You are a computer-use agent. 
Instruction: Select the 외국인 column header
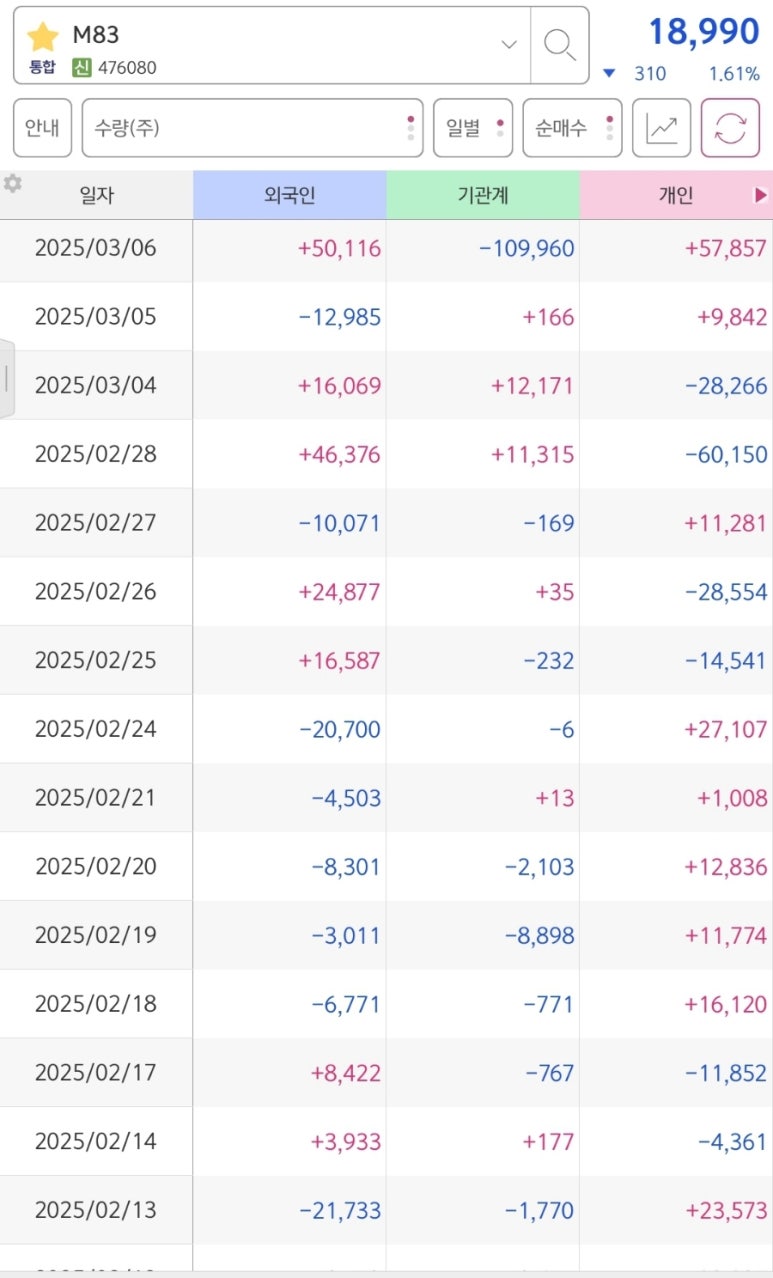pos(290,195)
